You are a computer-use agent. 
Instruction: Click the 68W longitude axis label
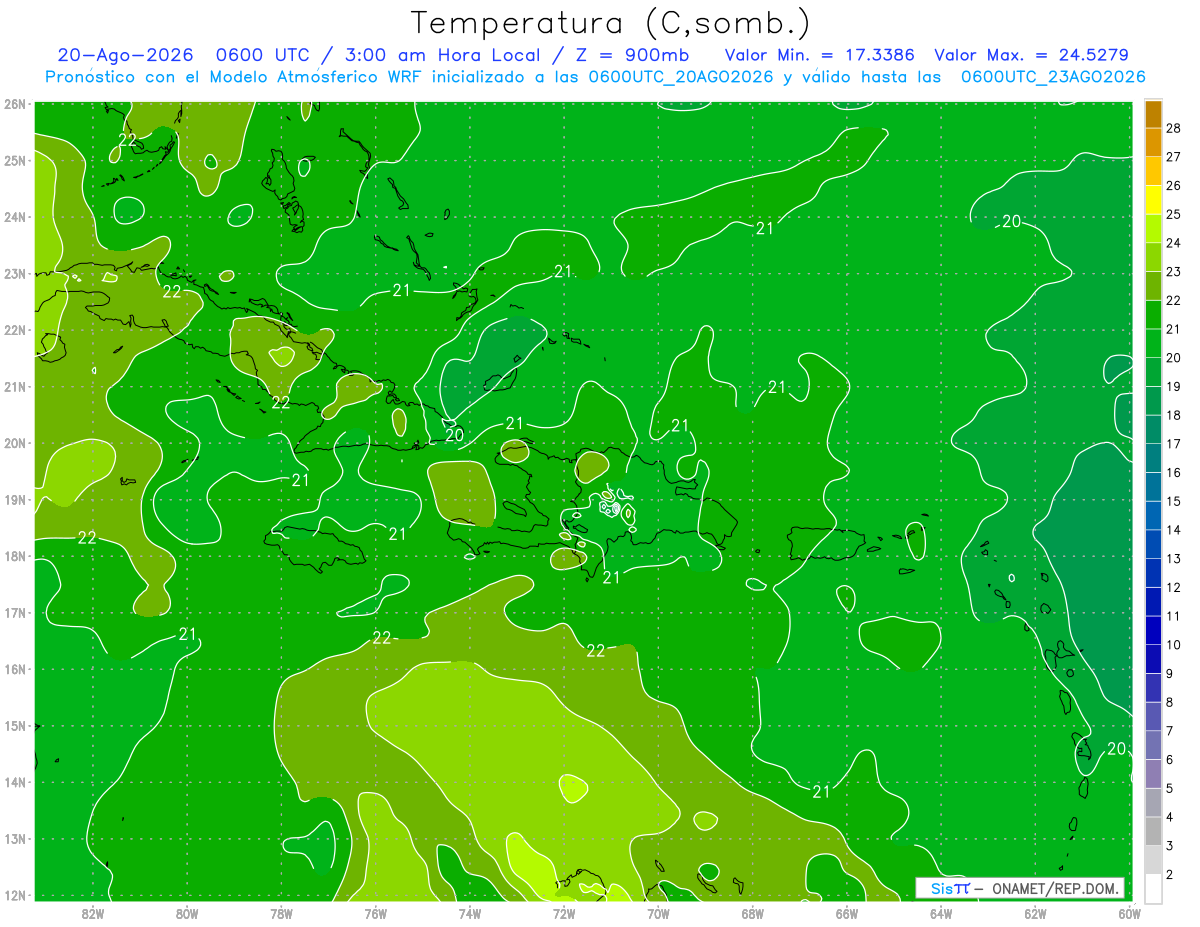click(x=753, y=913)
